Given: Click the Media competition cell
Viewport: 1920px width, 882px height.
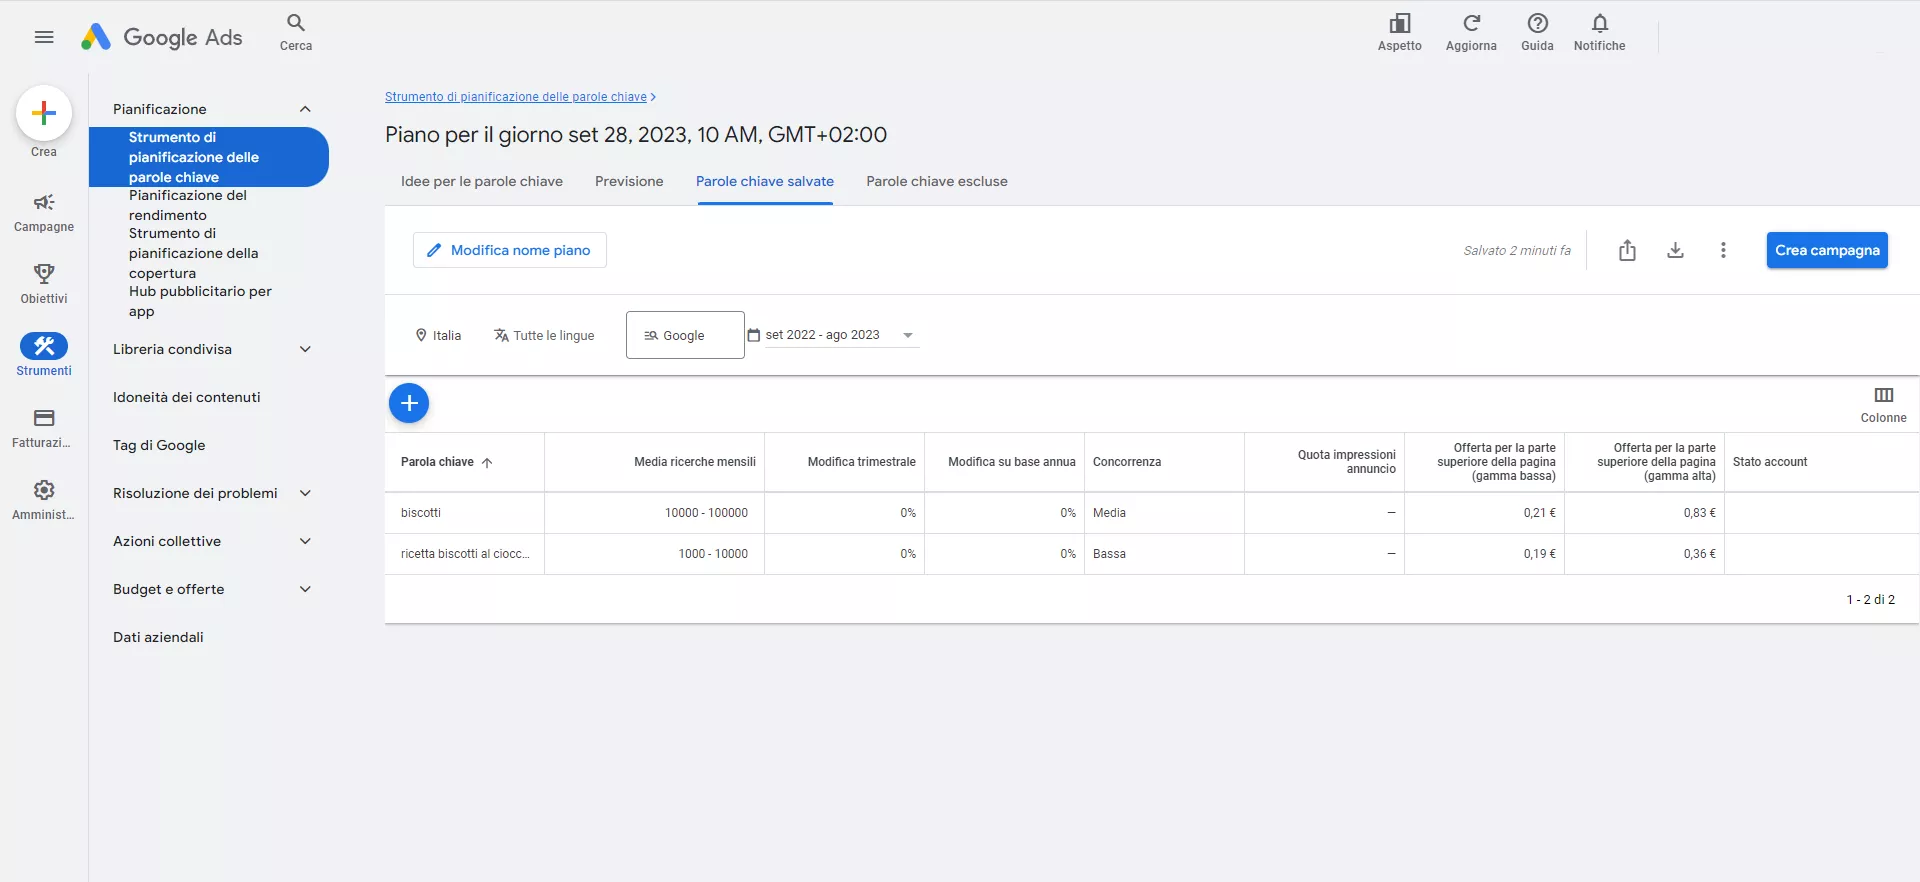Looking at the screenshot, I should click(x=1109, y=513).
